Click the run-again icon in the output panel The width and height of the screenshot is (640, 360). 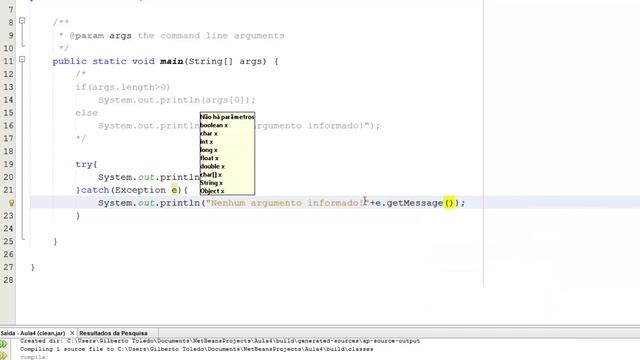[x=4, y=344]
